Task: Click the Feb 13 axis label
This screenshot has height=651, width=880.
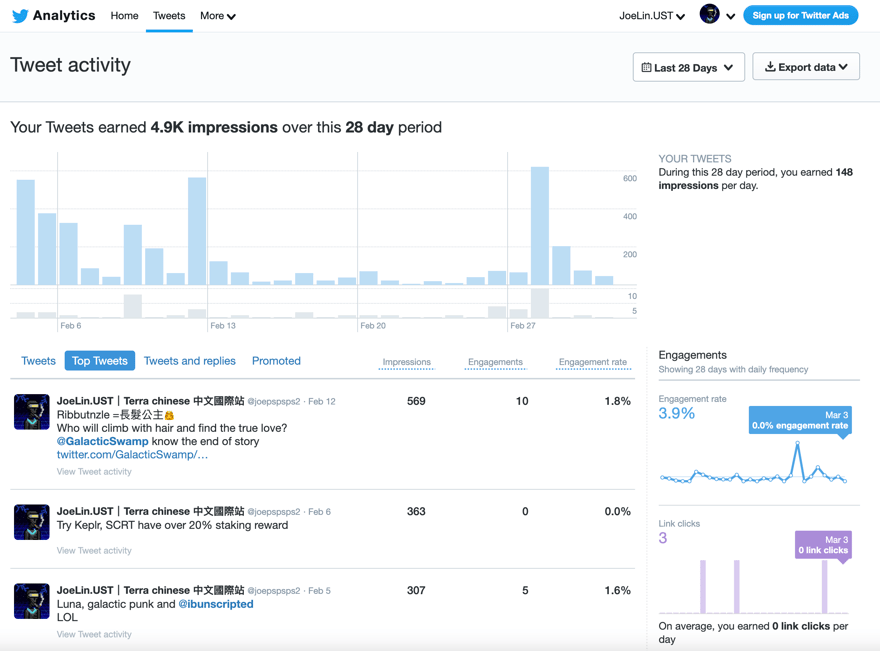Action: (223, 326)
